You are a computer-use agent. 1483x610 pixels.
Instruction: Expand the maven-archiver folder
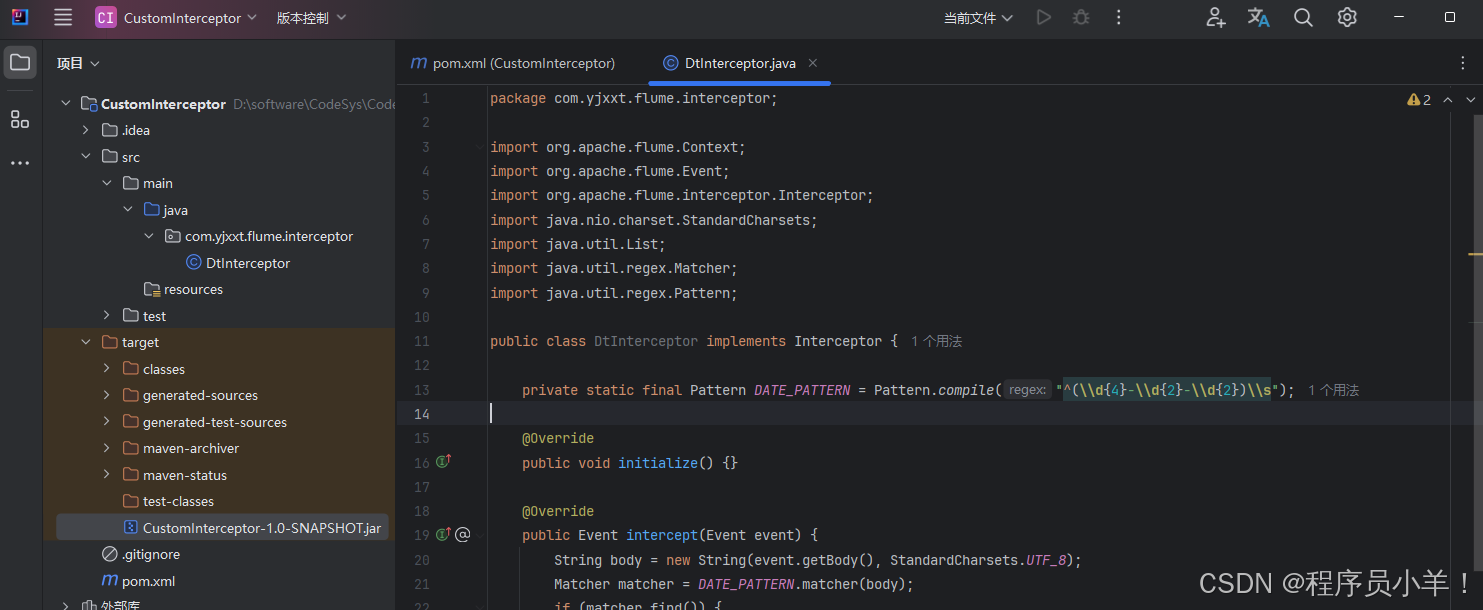(107, 448)
